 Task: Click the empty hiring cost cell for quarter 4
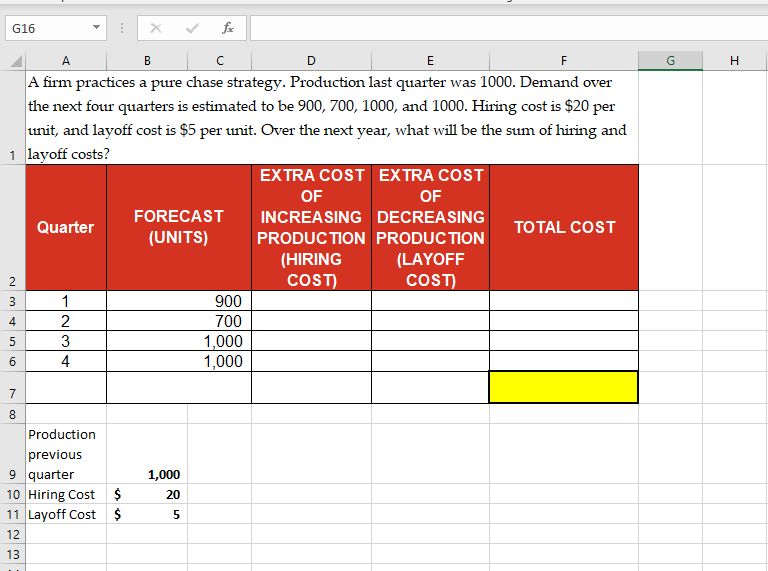312,361
